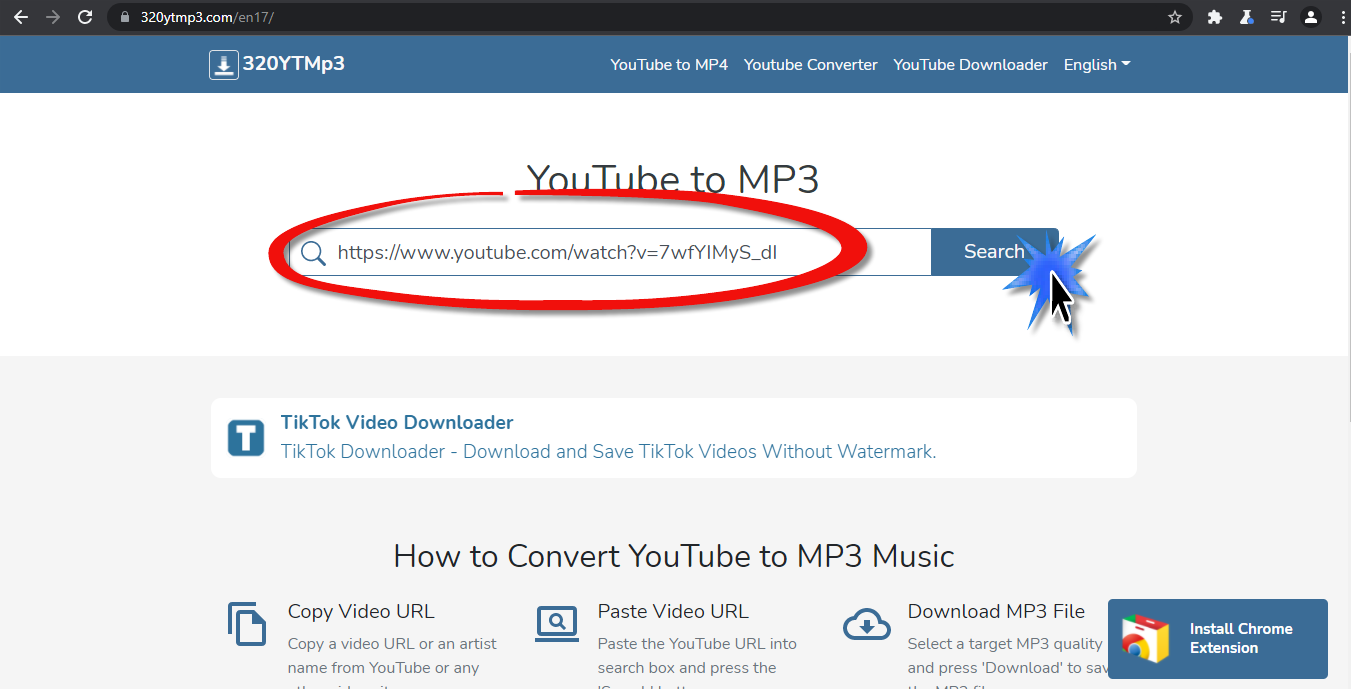Viewport: 1351px width, 689px height.
Task: Click the Paste Video URL step title
Action: point(673,611)
